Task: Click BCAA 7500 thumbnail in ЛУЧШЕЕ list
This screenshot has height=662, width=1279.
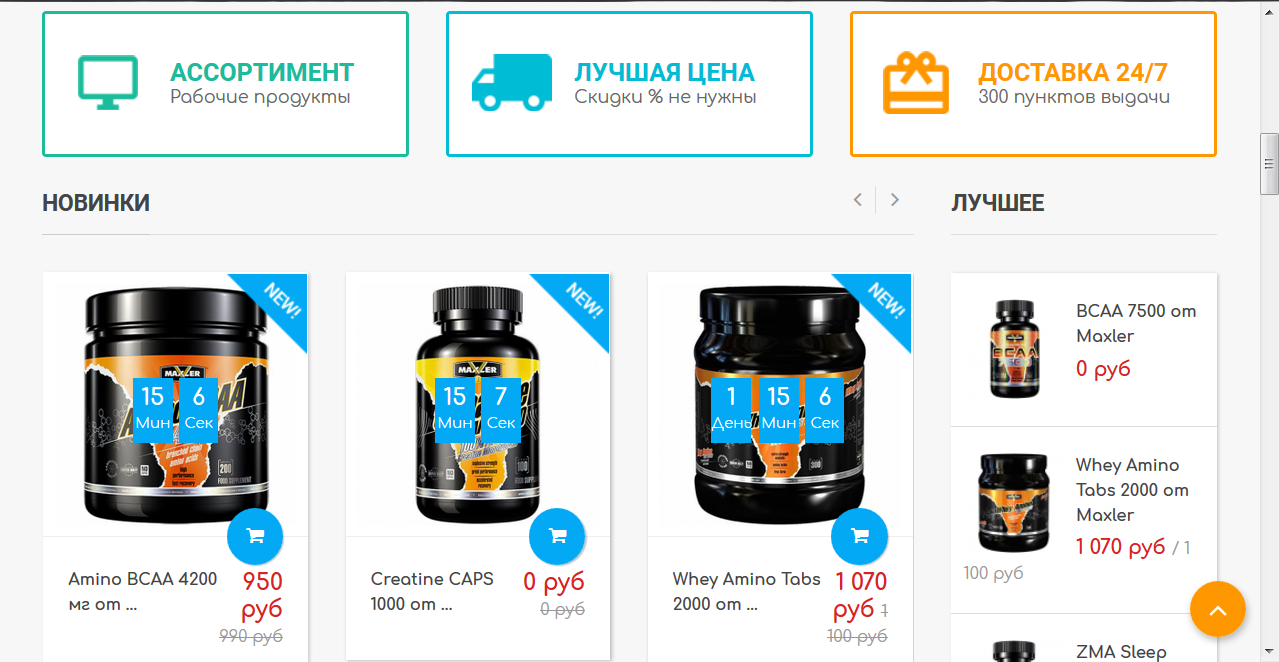Action: tap(1014, 348)
